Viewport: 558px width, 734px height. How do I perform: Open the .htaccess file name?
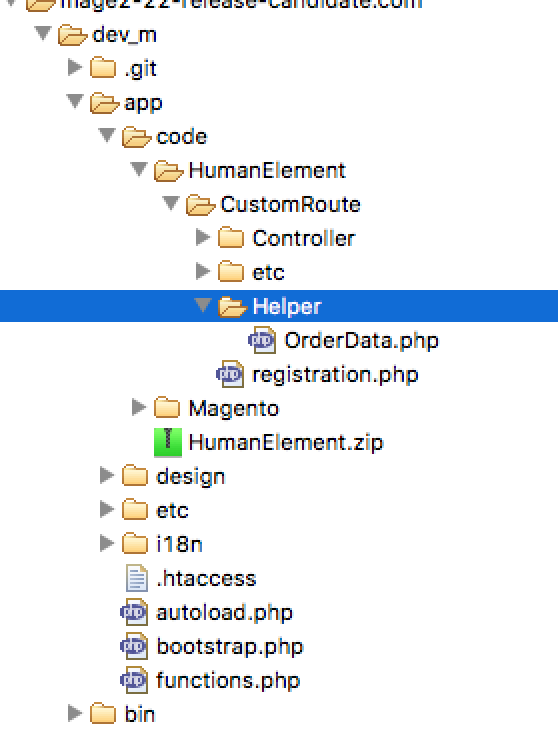coord(206,579)
